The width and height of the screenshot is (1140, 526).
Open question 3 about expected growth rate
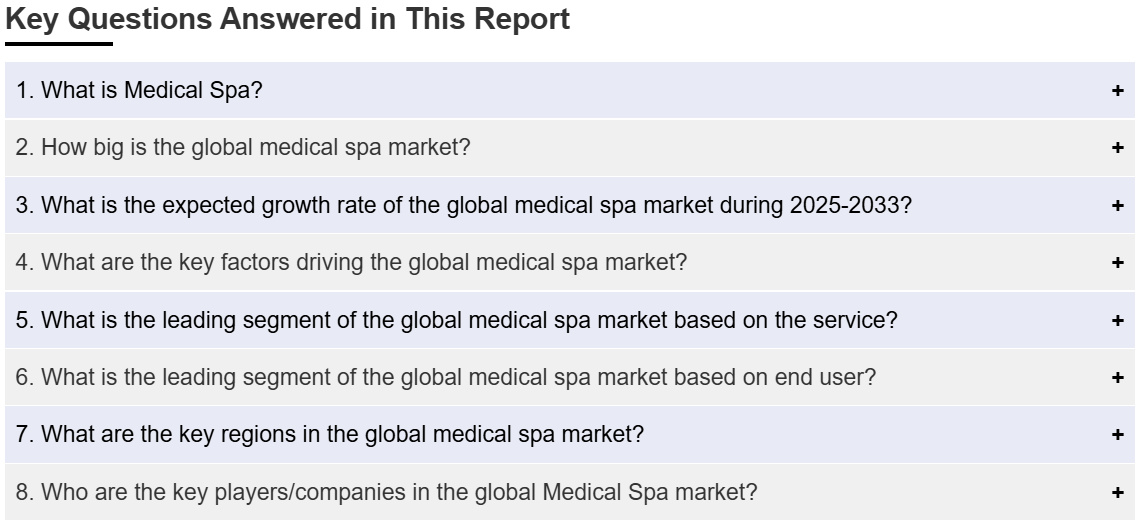click(464, 205)
